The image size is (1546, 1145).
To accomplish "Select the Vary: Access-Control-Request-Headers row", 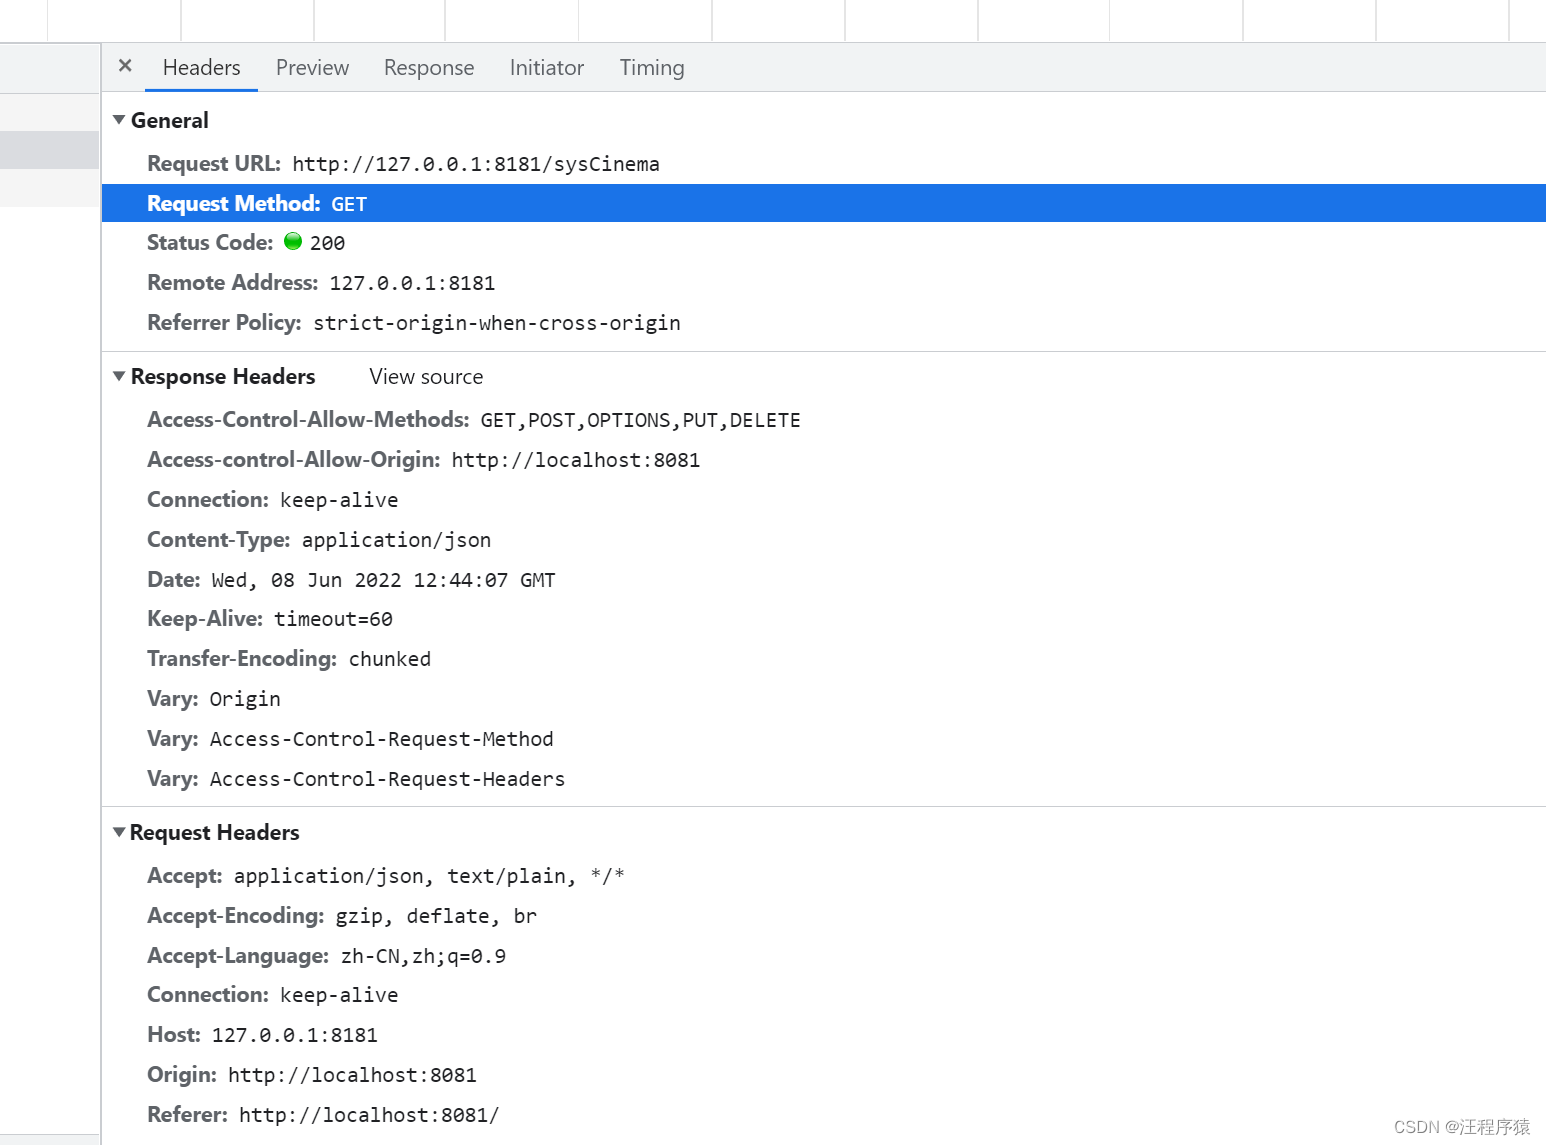I will click(x=824, y=779).
